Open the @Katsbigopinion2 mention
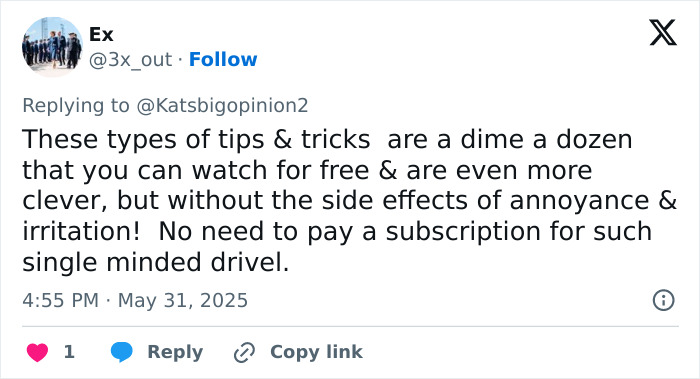The image size is (700, 379). click(x=222, y=105)
